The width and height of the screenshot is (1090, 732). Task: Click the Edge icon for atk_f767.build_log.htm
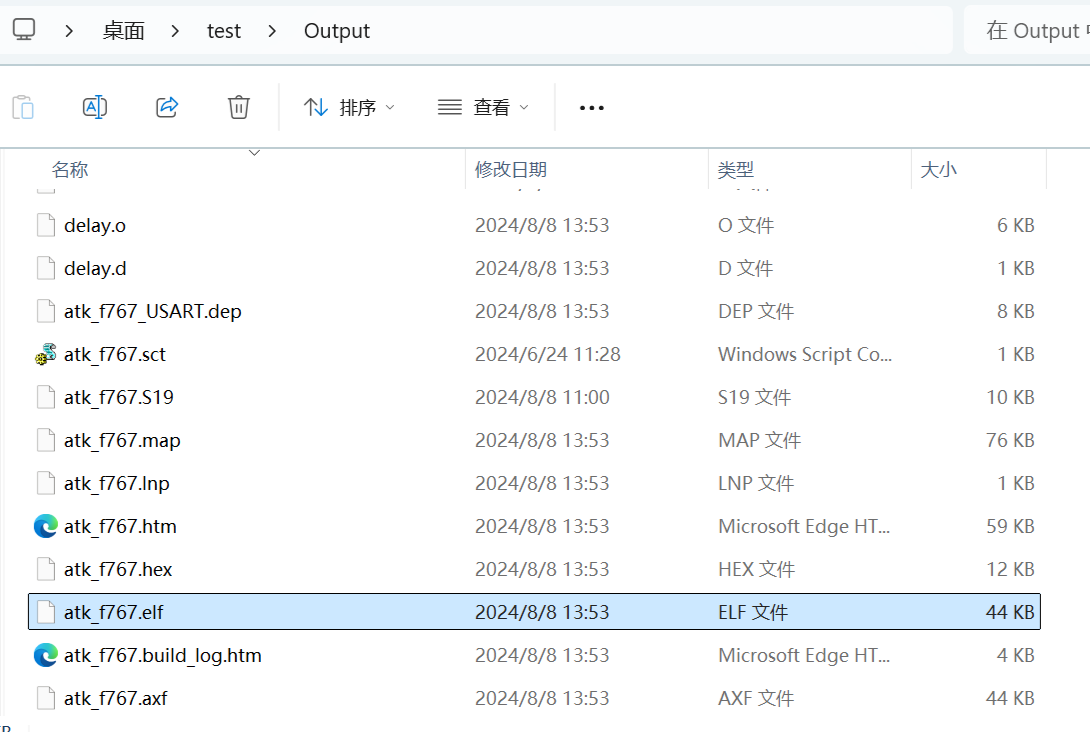[x=45, y=655]
